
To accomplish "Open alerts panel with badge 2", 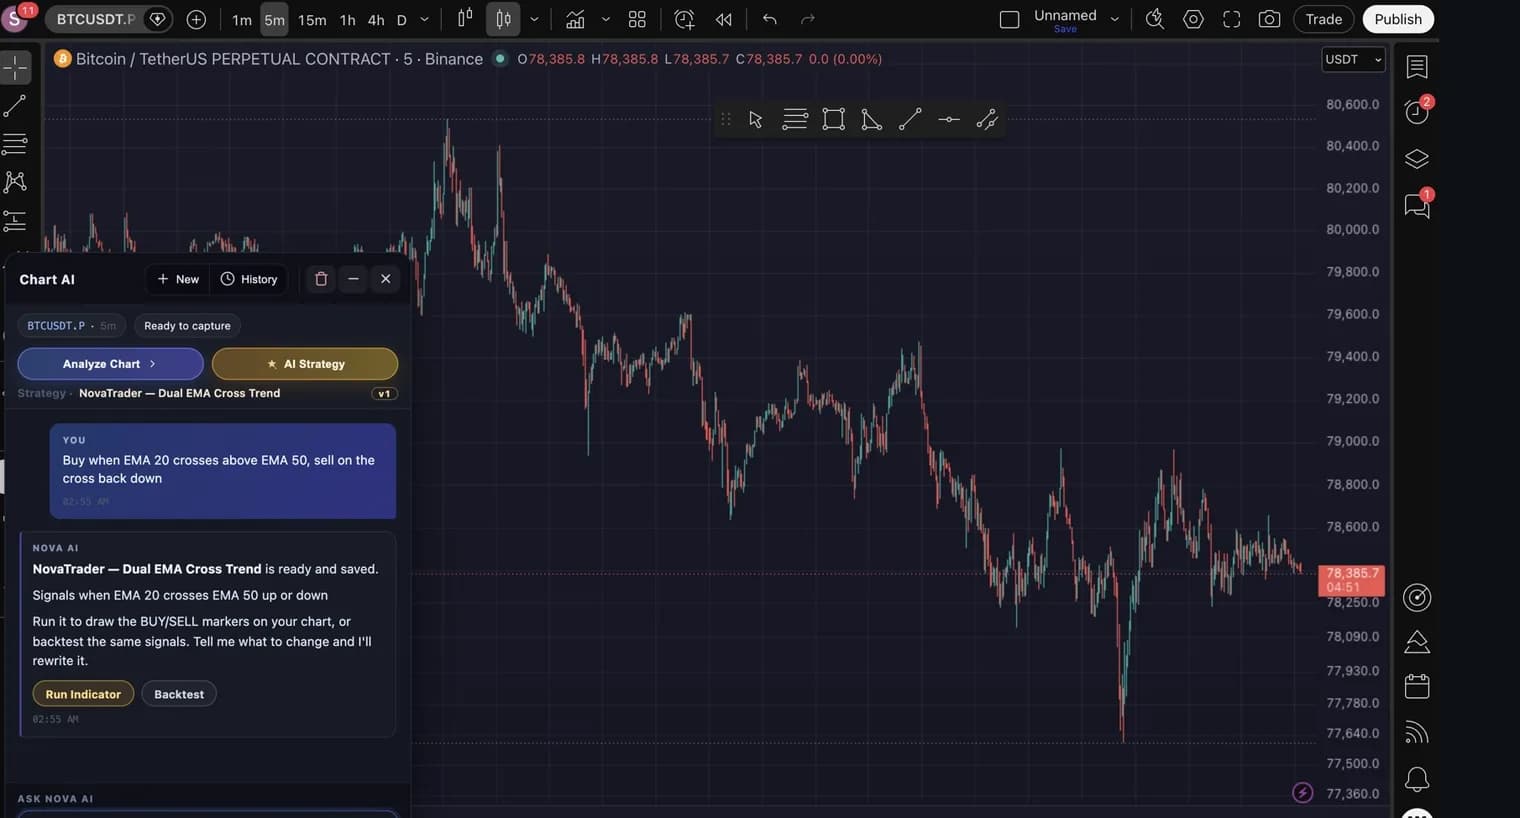I will click(1417, 110).
